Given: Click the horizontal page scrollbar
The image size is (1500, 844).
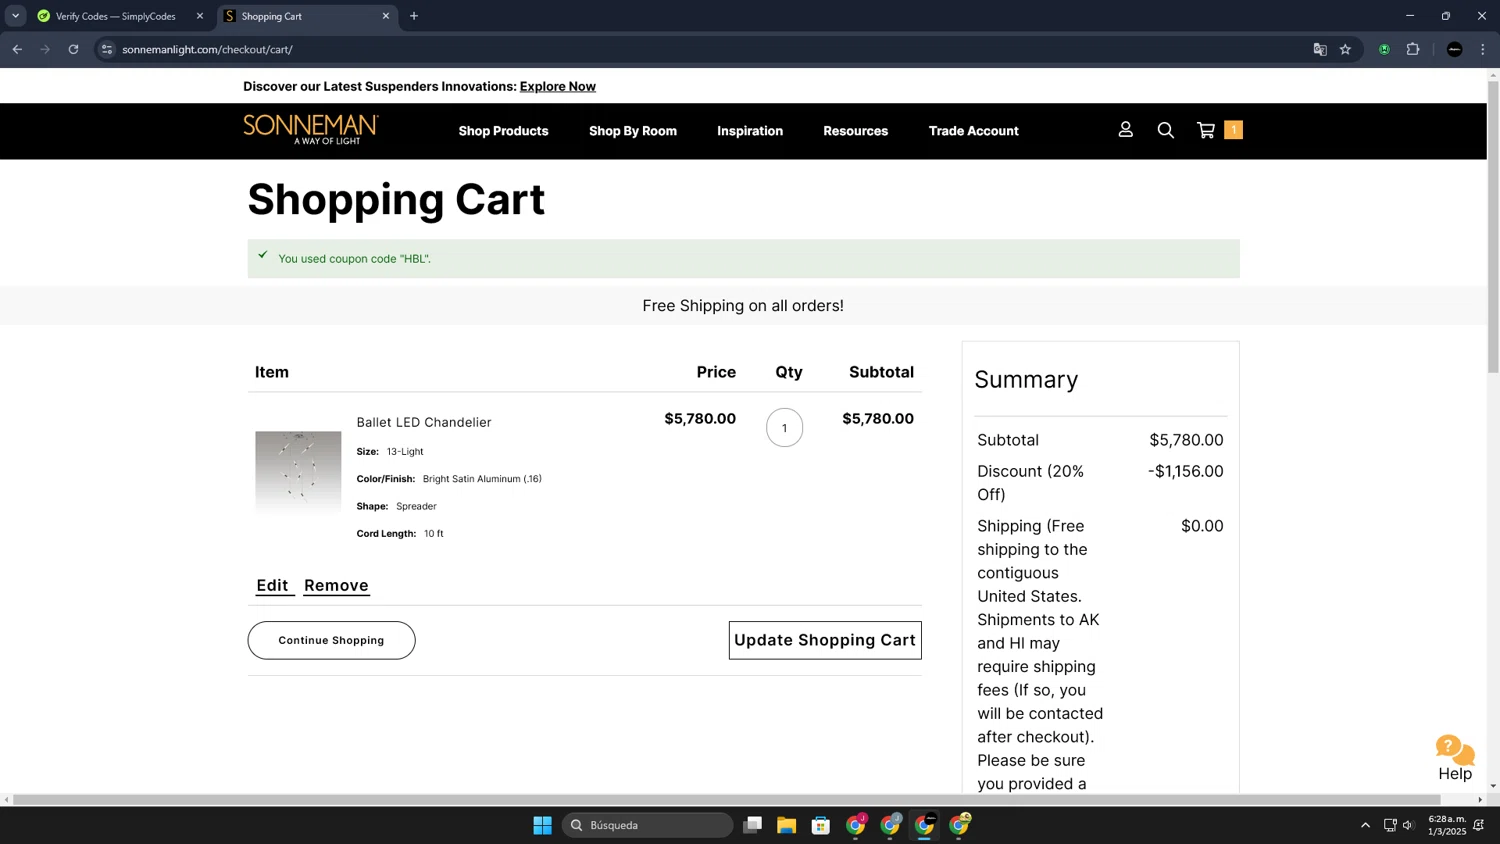Looking at the screenshot, I should coord(726,799).
